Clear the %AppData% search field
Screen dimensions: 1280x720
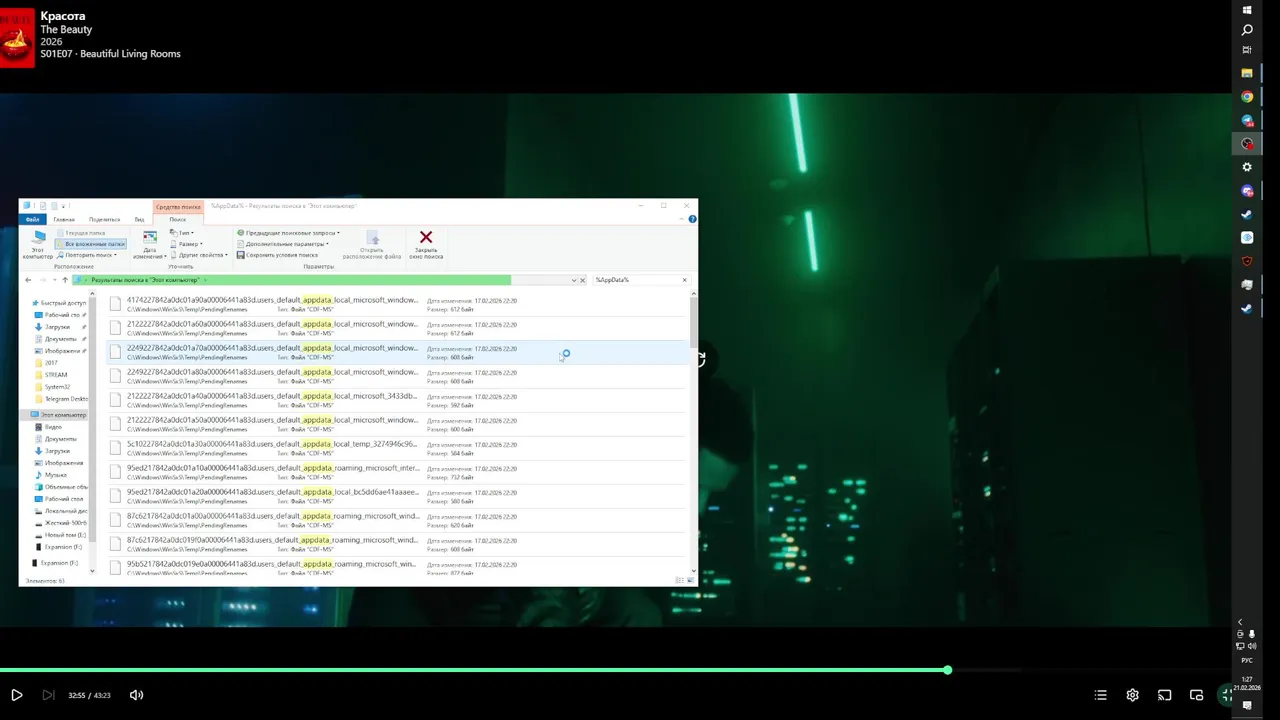685,280
